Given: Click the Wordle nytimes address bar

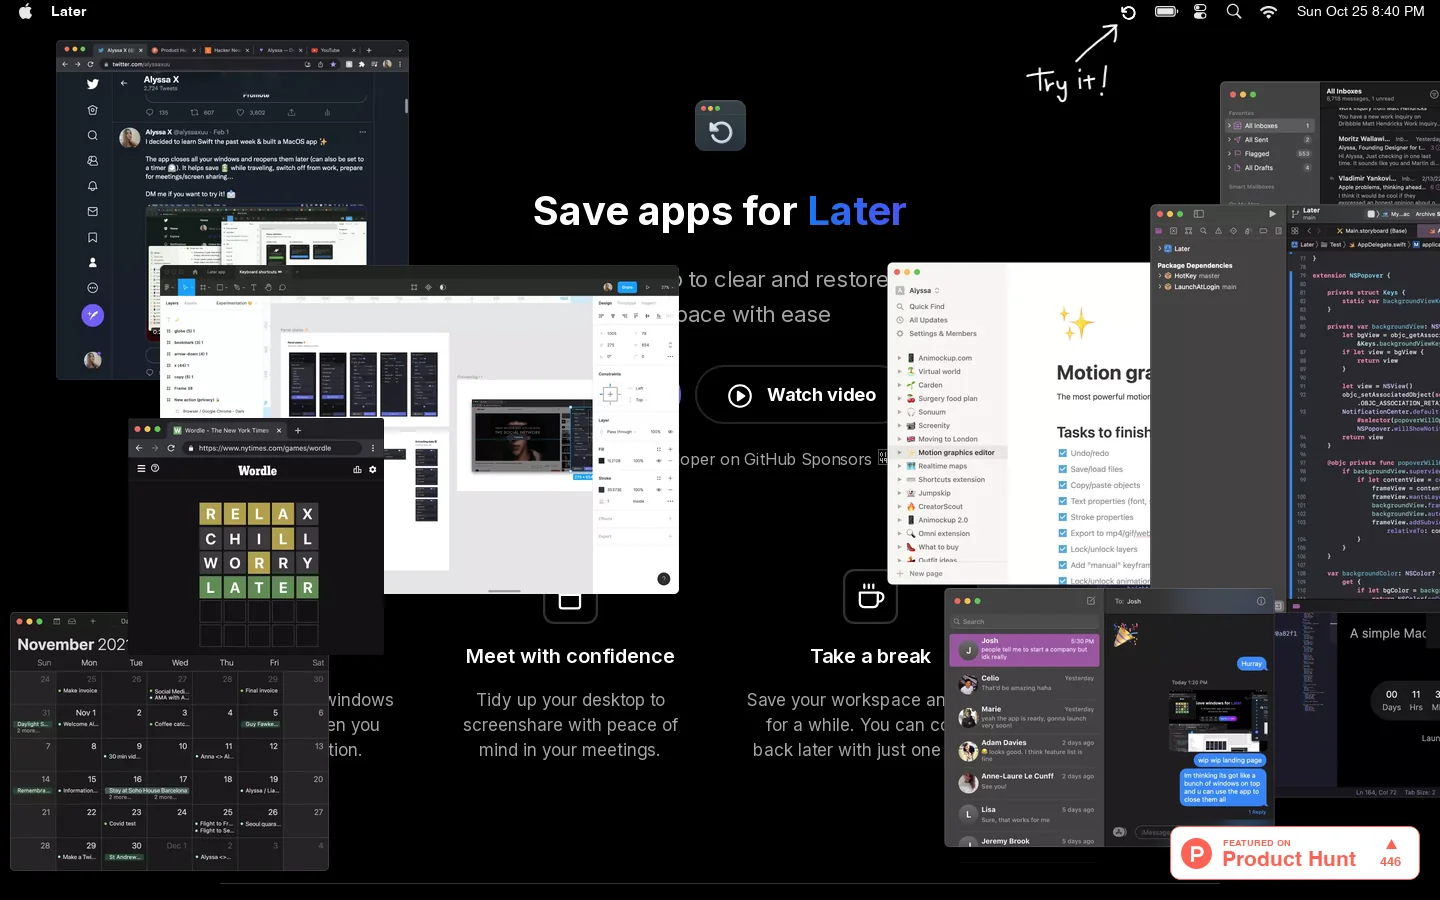Looking at the screenshot, I should [x=272, y=448].
